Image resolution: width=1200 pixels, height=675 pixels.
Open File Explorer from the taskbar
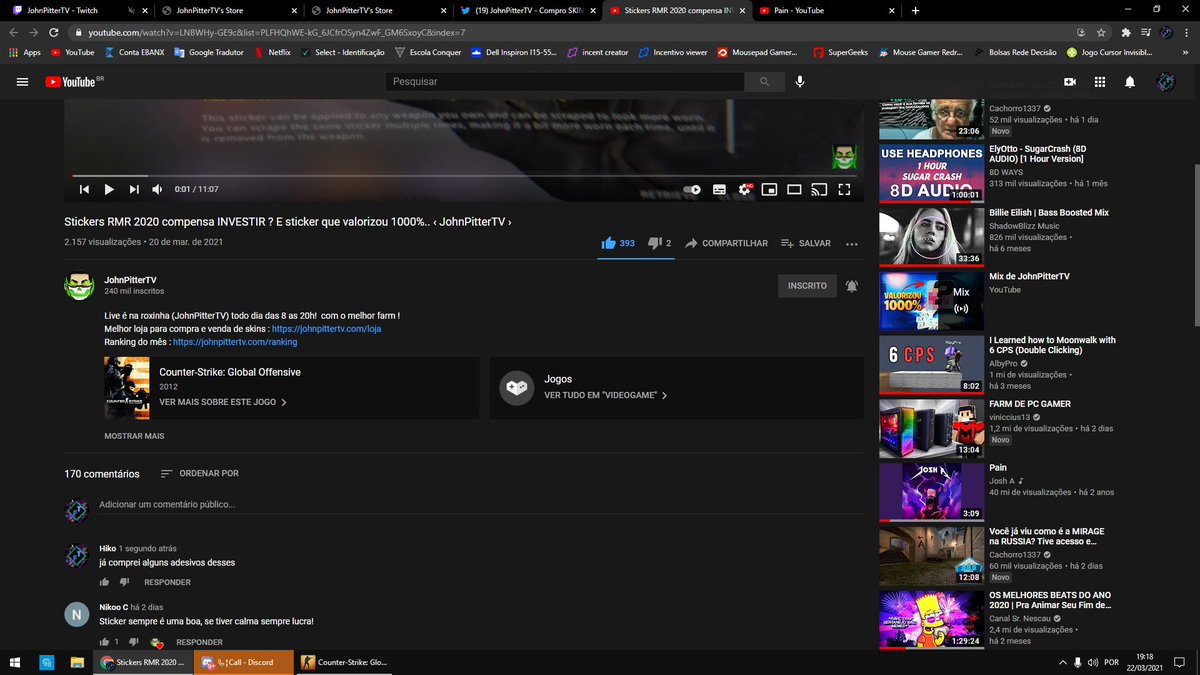click(x=77, y=662)
